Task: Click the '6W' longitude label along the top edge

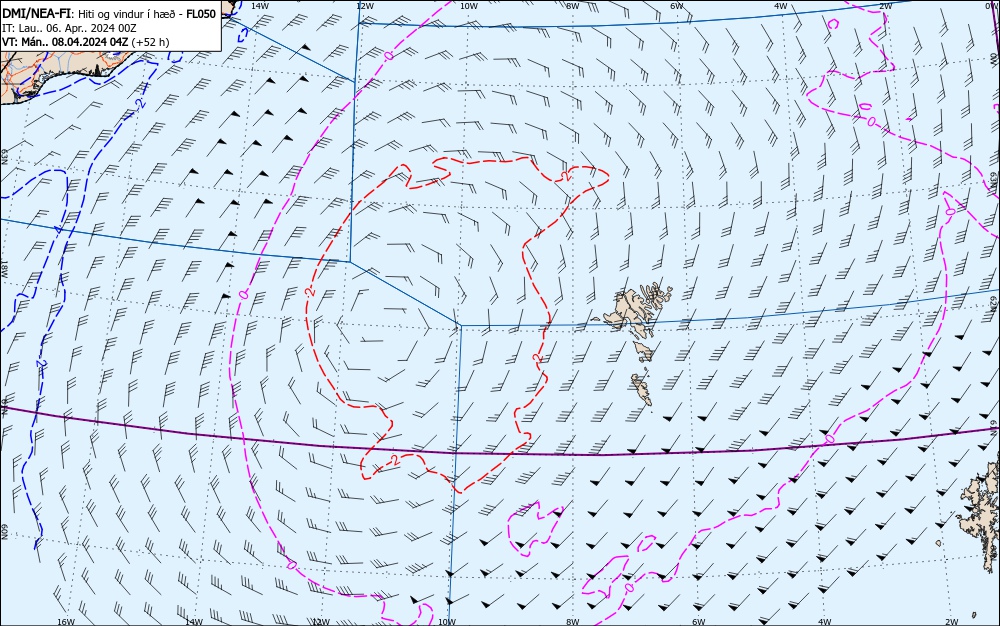Action: point(677,5)
